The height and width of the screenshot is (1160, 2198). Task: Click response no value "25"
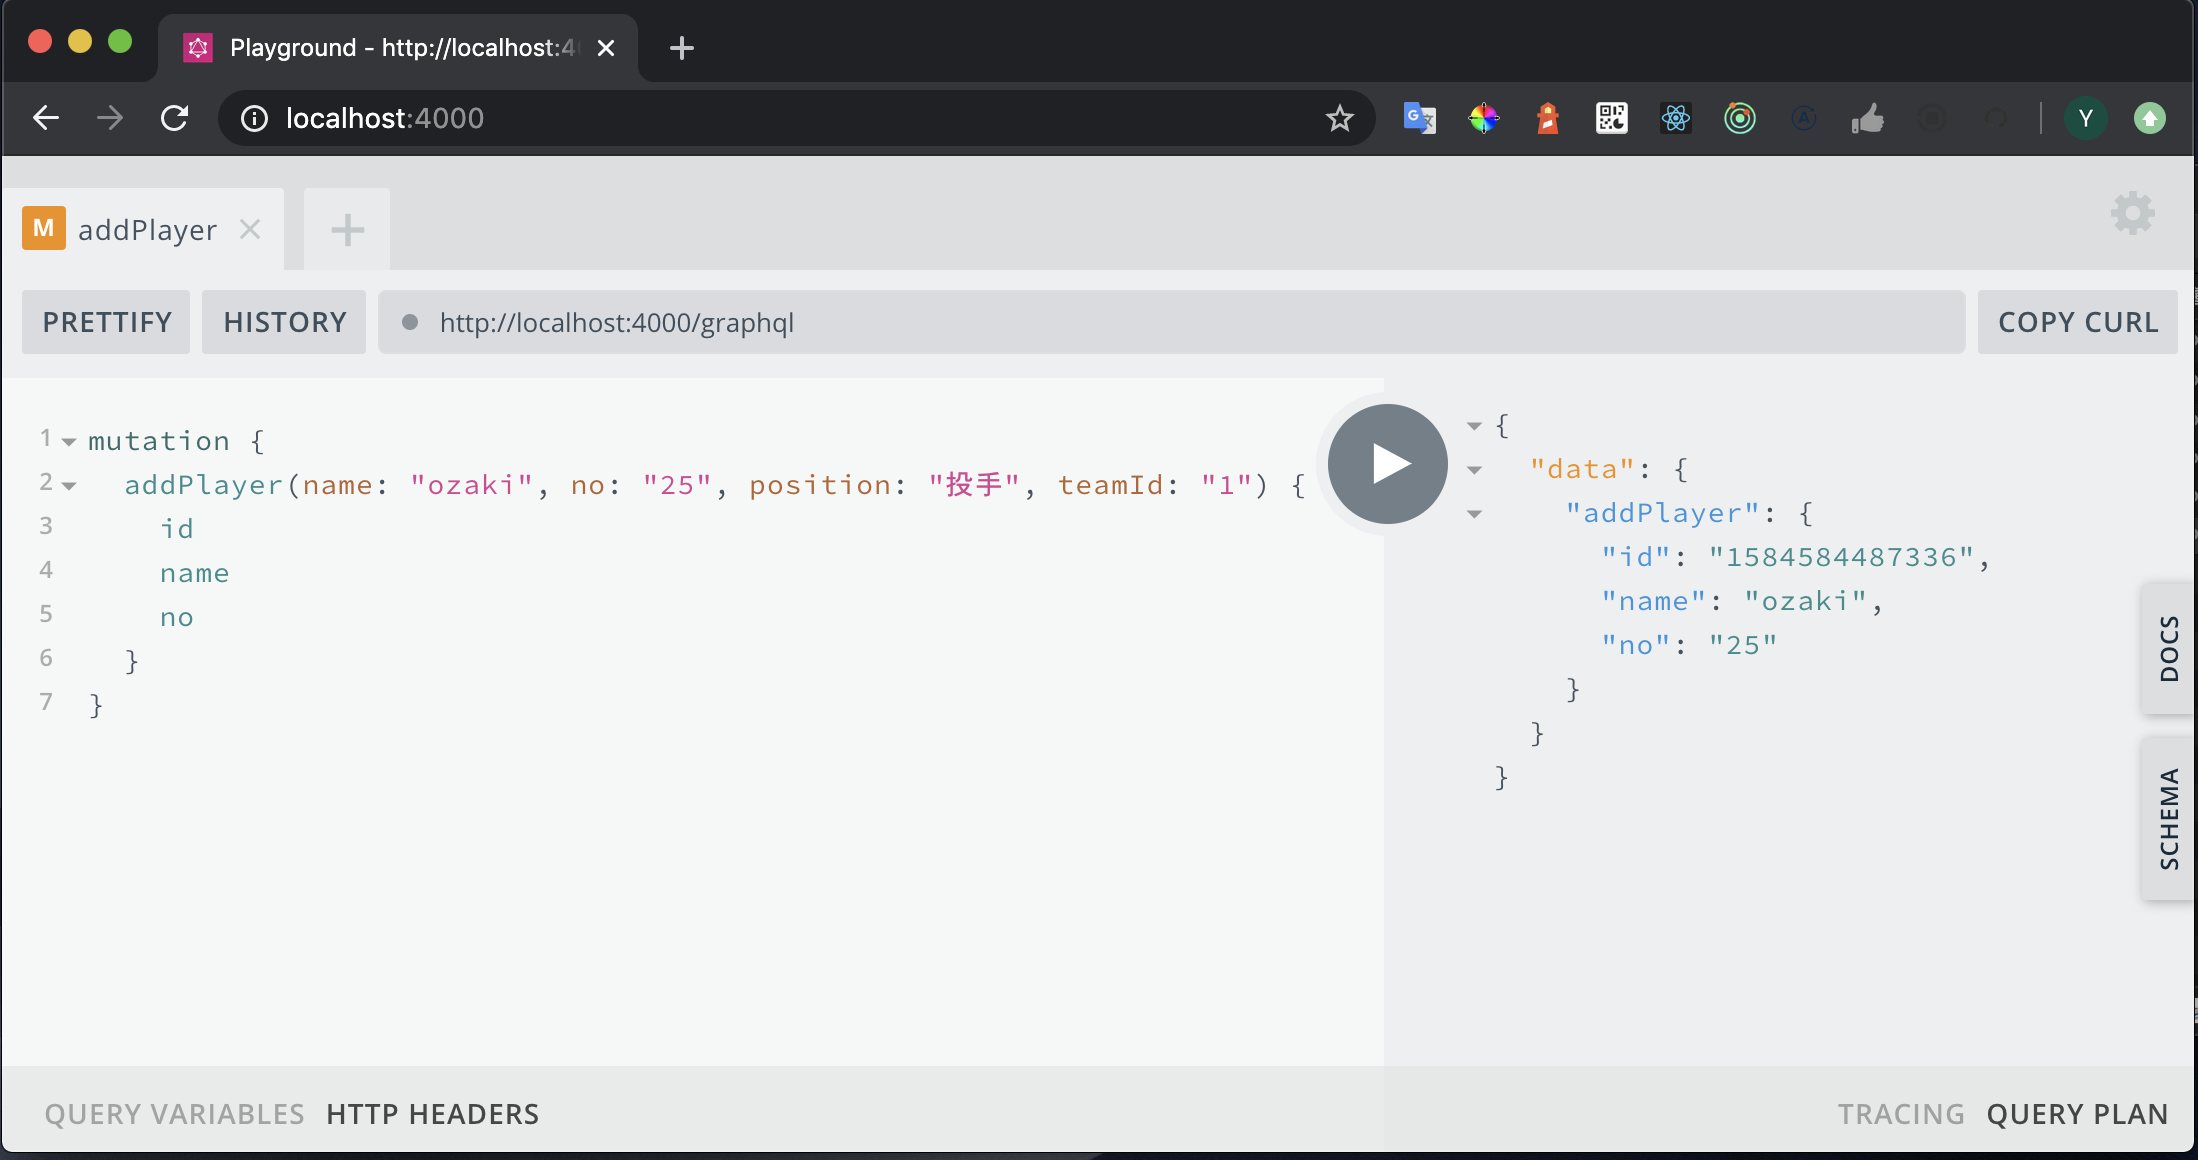point(1743,645)
